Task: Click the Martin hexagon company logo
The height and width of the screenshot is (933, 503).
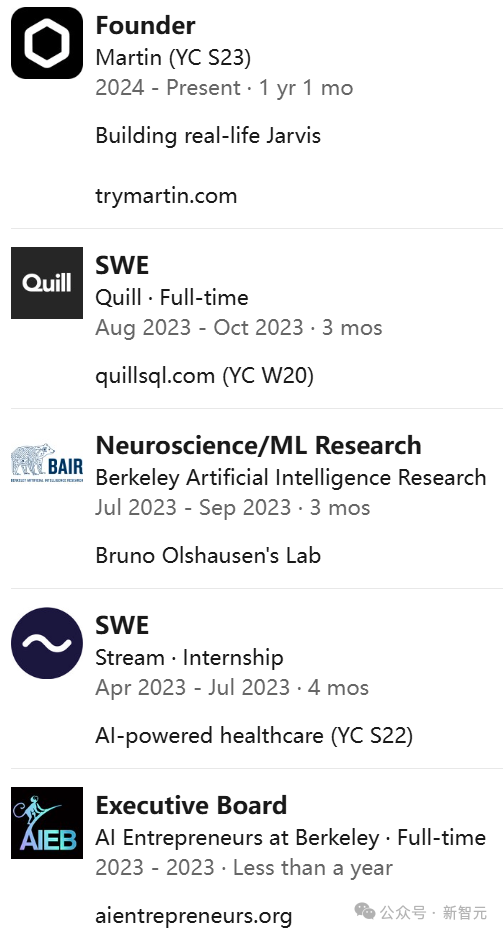Action: point(47,43)
